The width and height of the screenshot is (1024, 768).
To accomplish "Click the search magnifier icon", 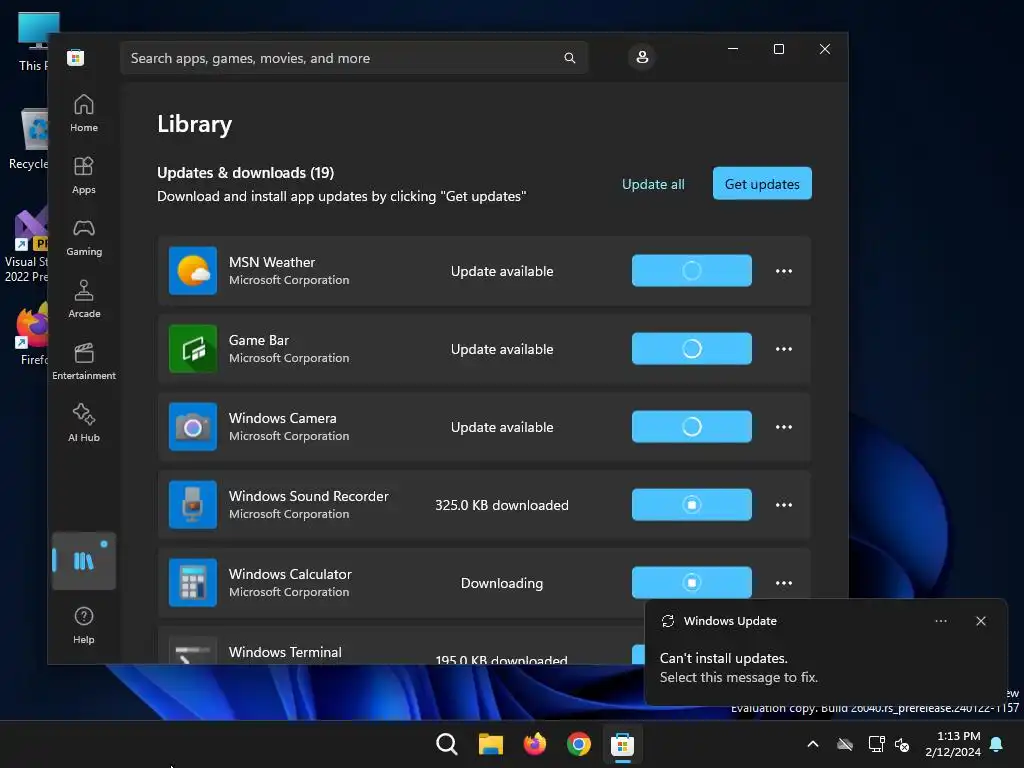I will click(x=569, y=58).
